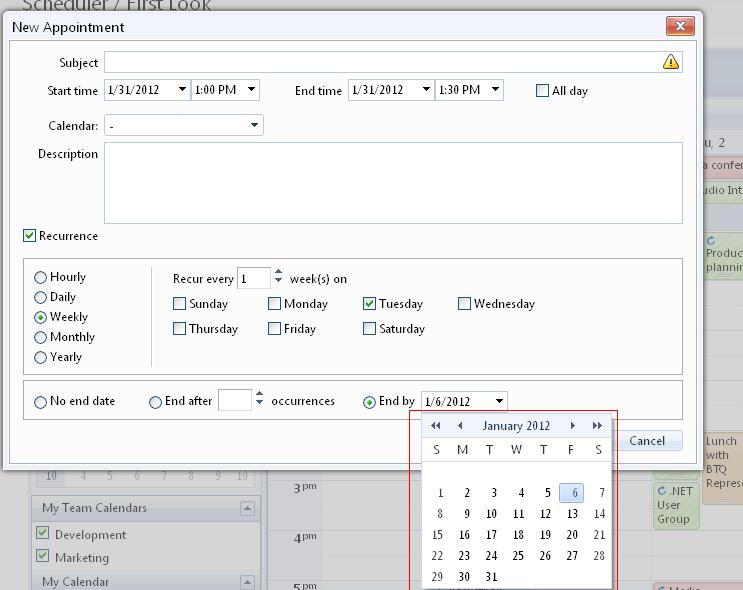Viewport: 743px width, 590px height.
Task: Increase the End after occurrences count
Action: (x=259, y=394)
